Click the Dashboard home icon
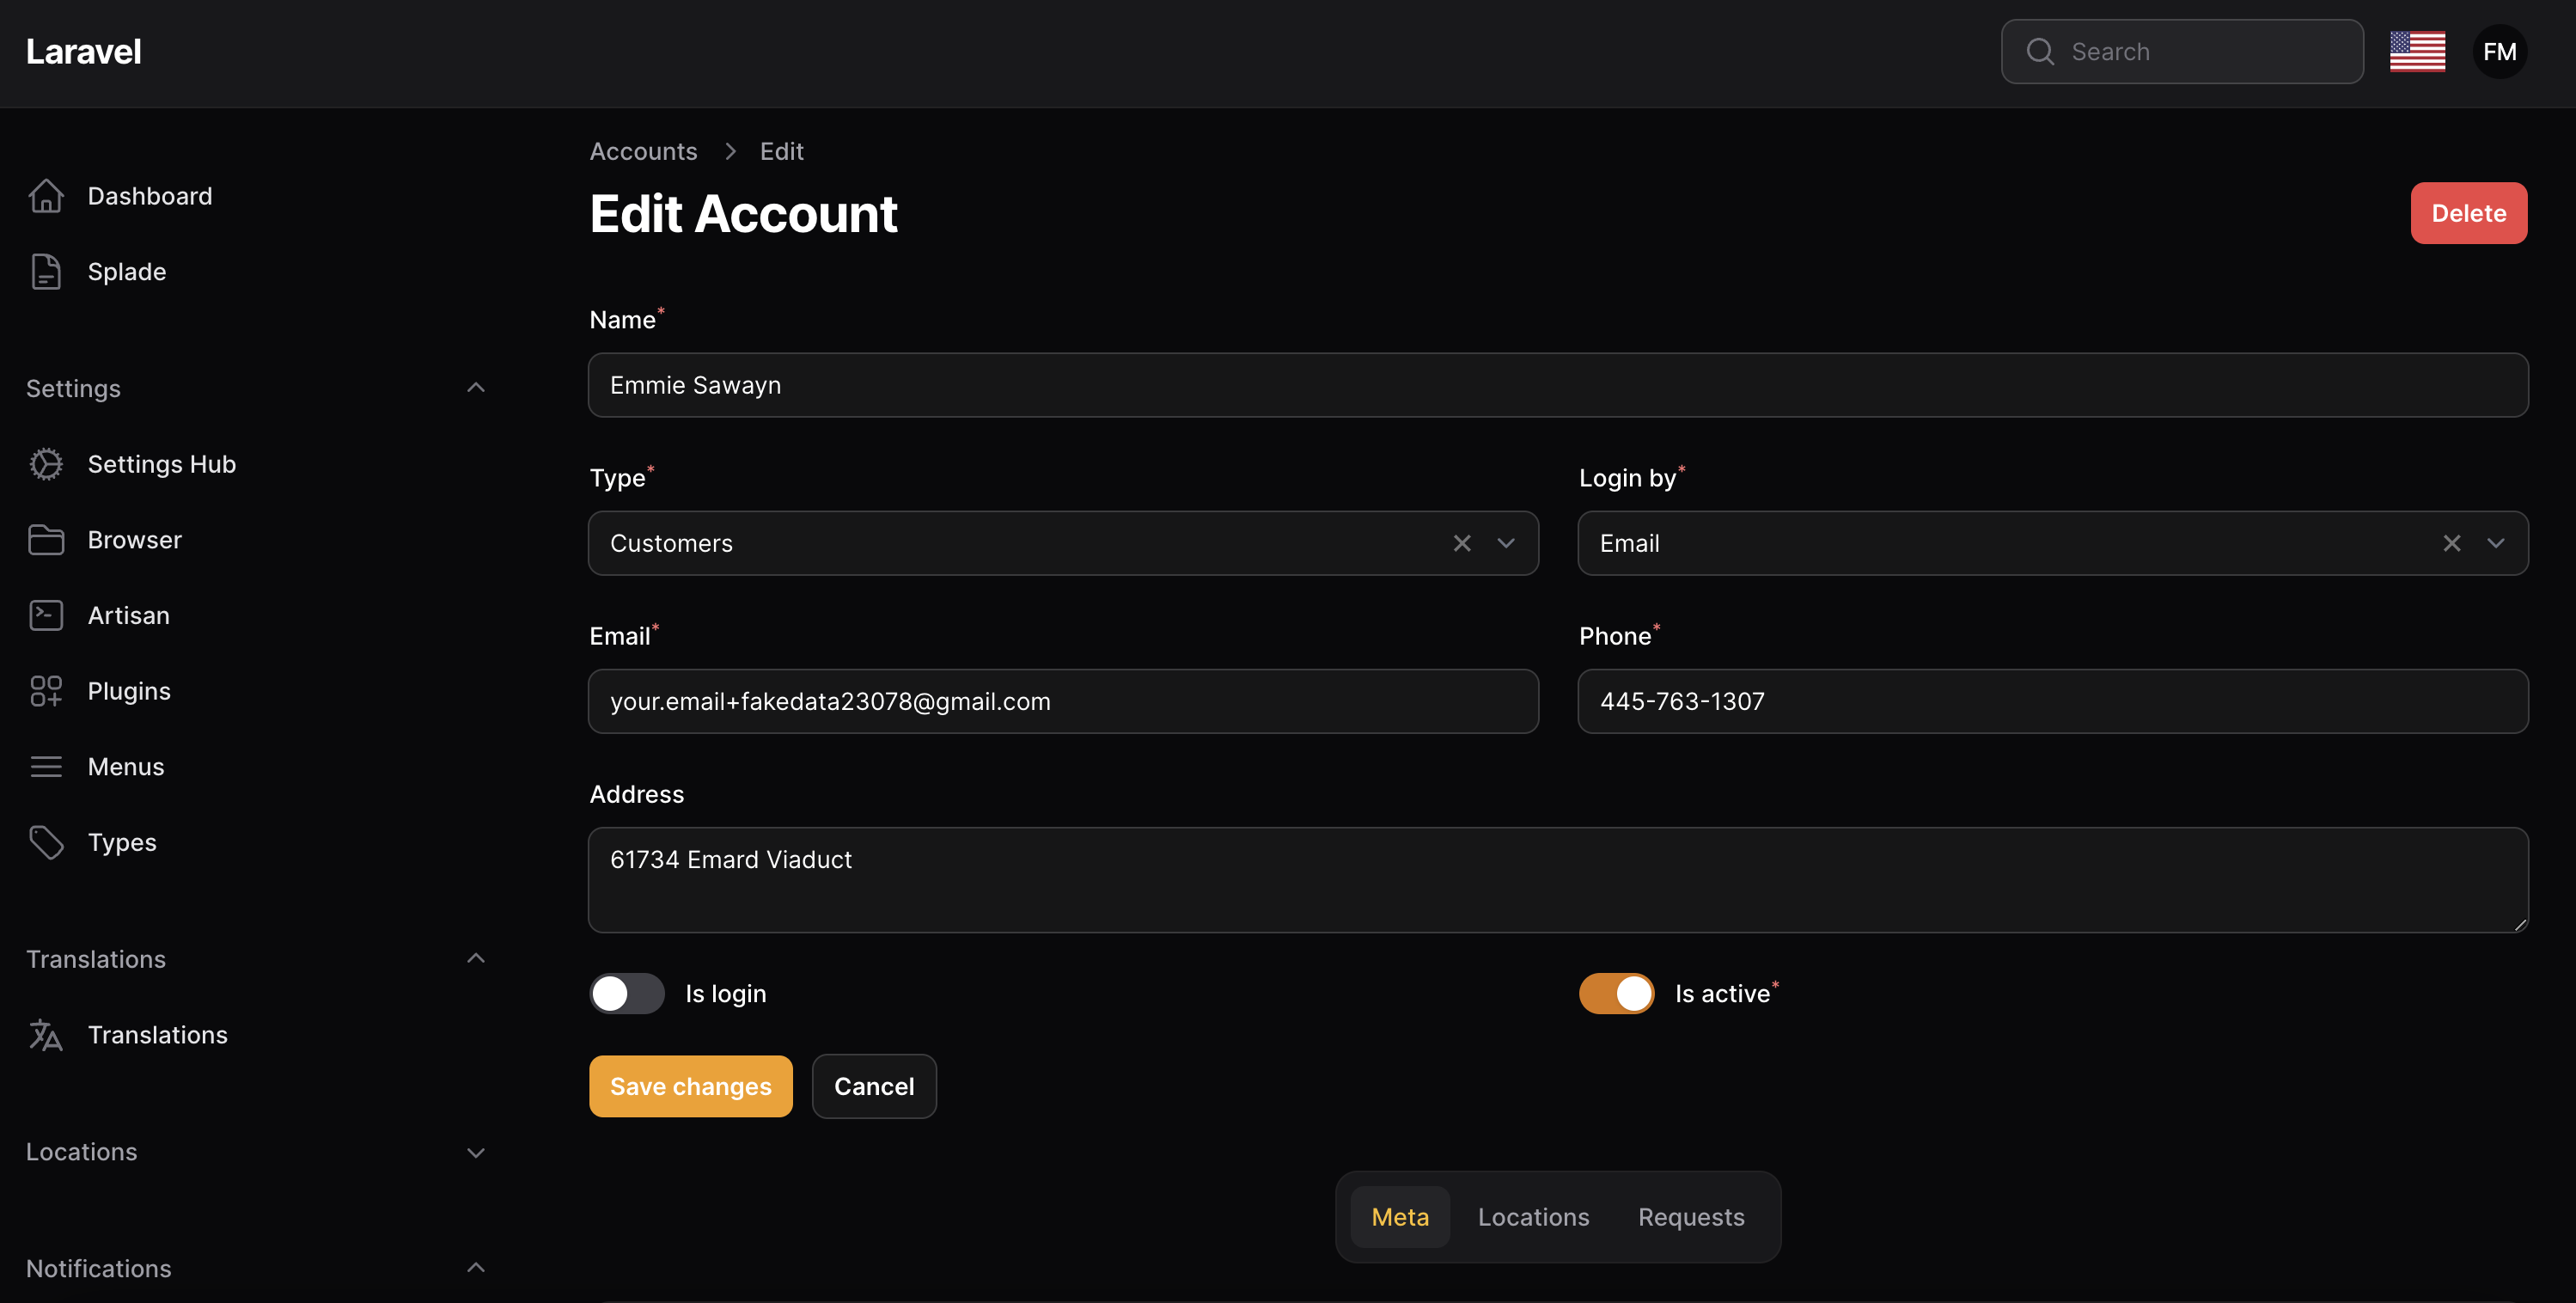Viewport: 2576px width, 1303px height. (46, 196)
